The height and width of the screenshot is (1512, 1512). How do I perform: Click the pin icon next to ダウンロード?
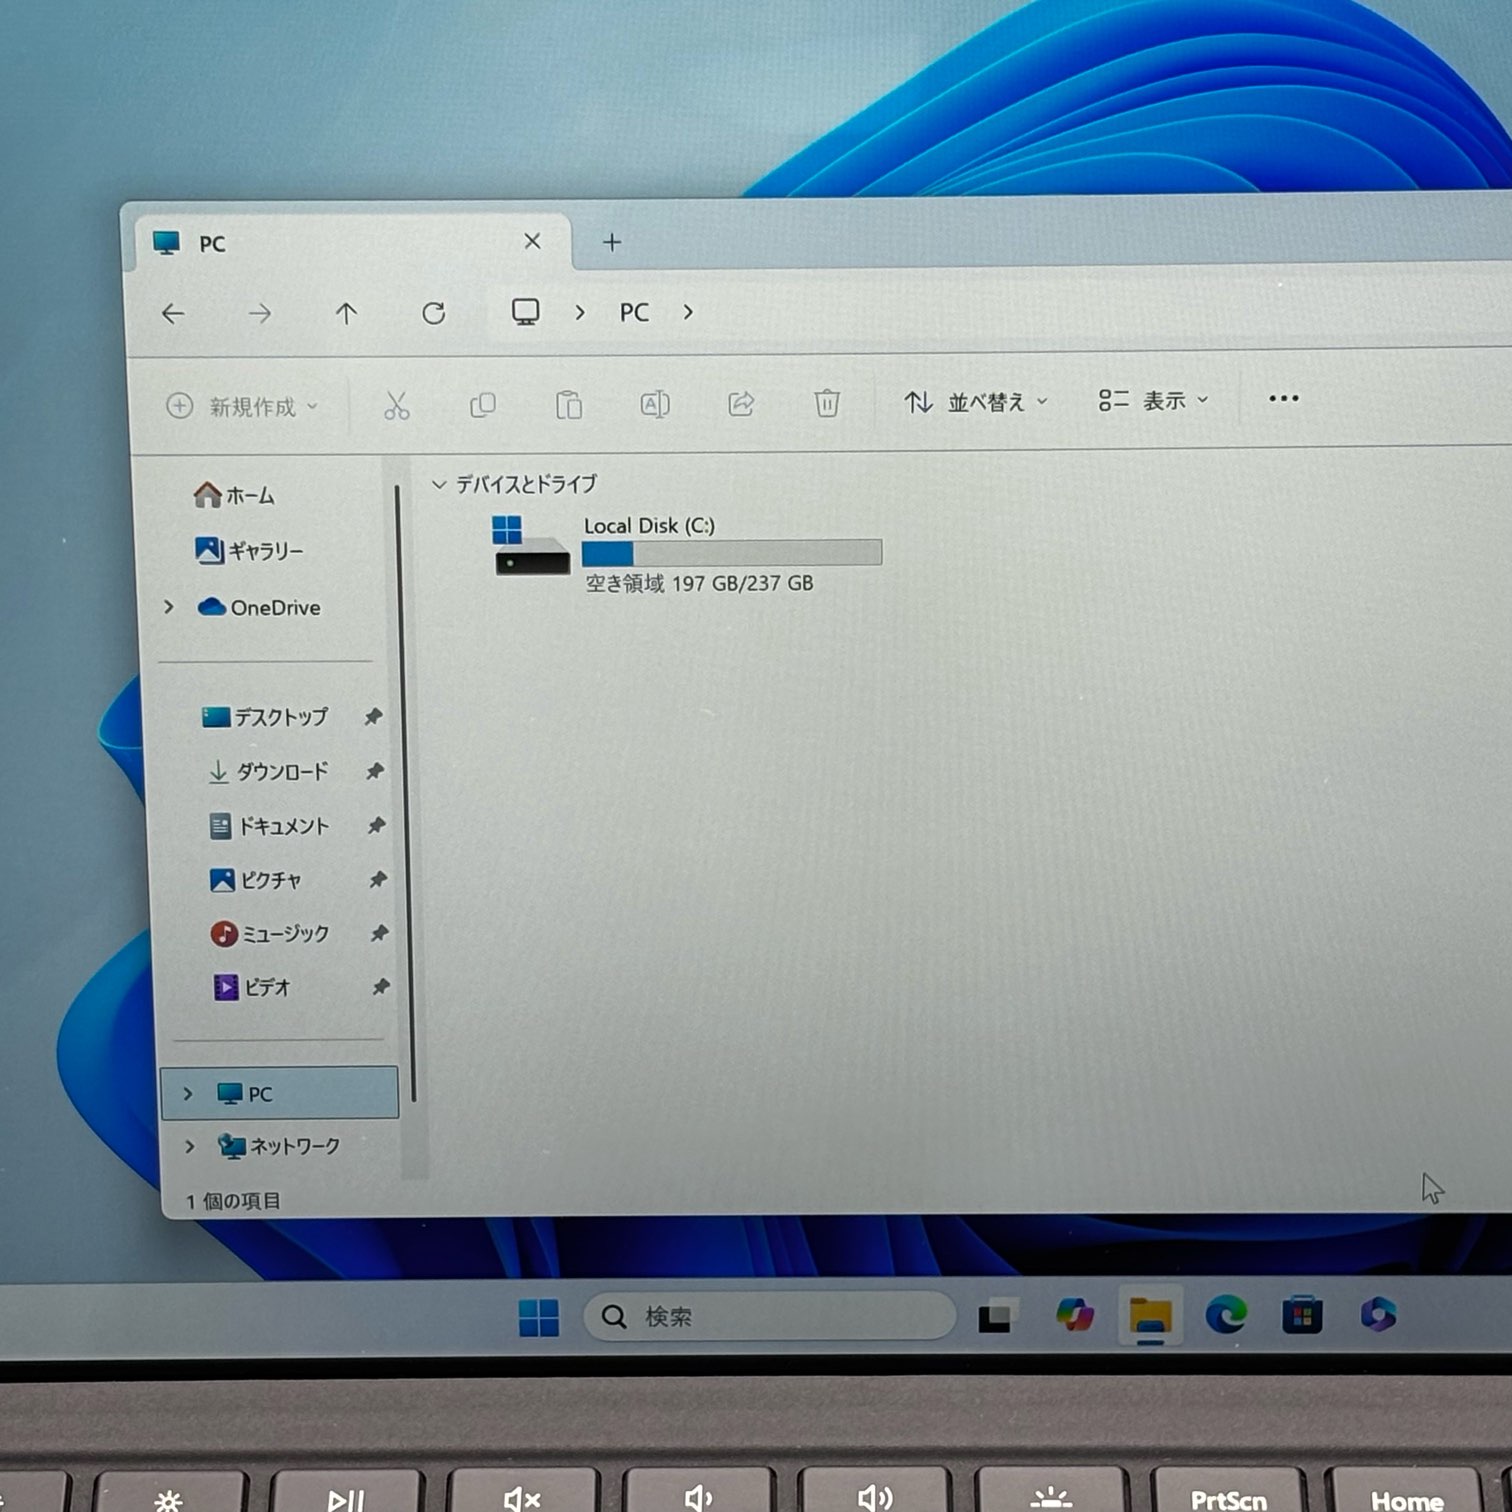click(x=375, y=771)
